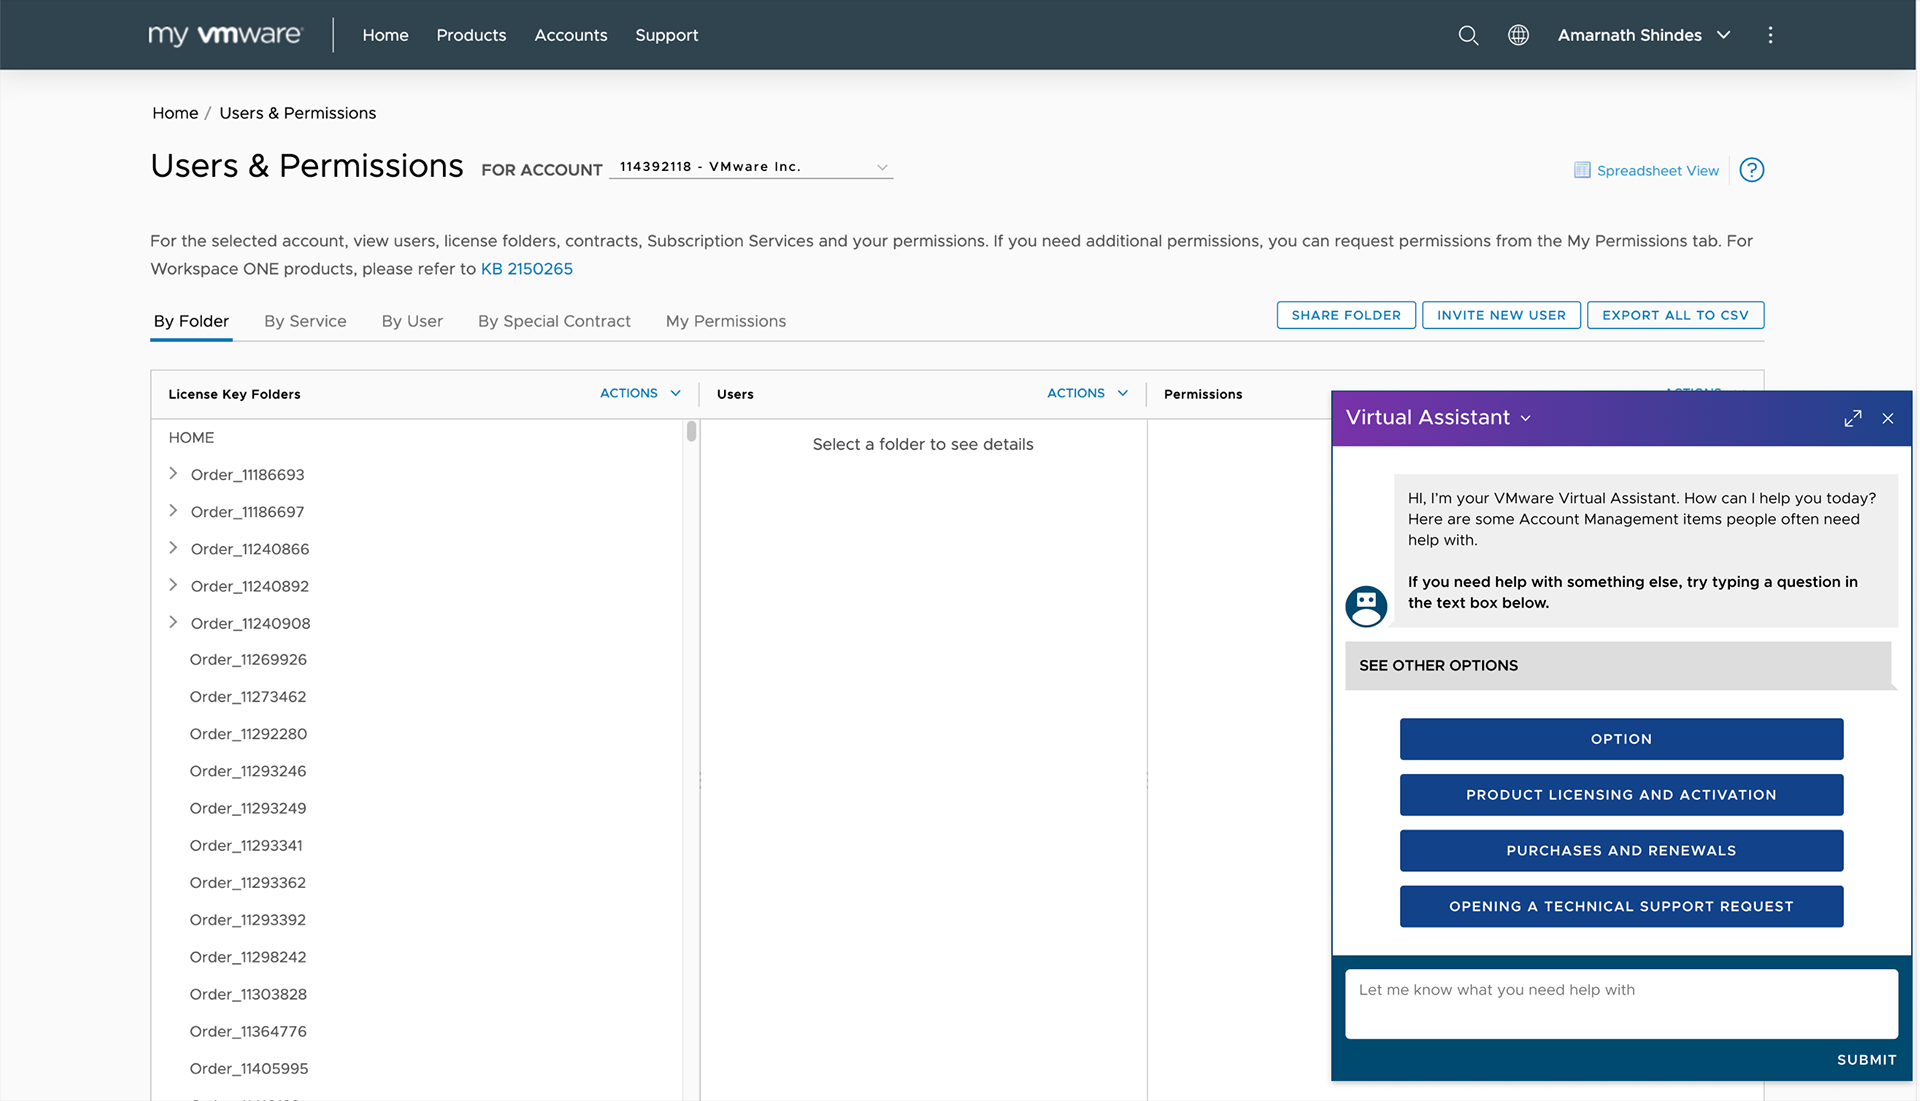The image size is (1920, 1101).
Task: Click SUBMIT in Virtual Assistant
Action: [1866, 1060]
